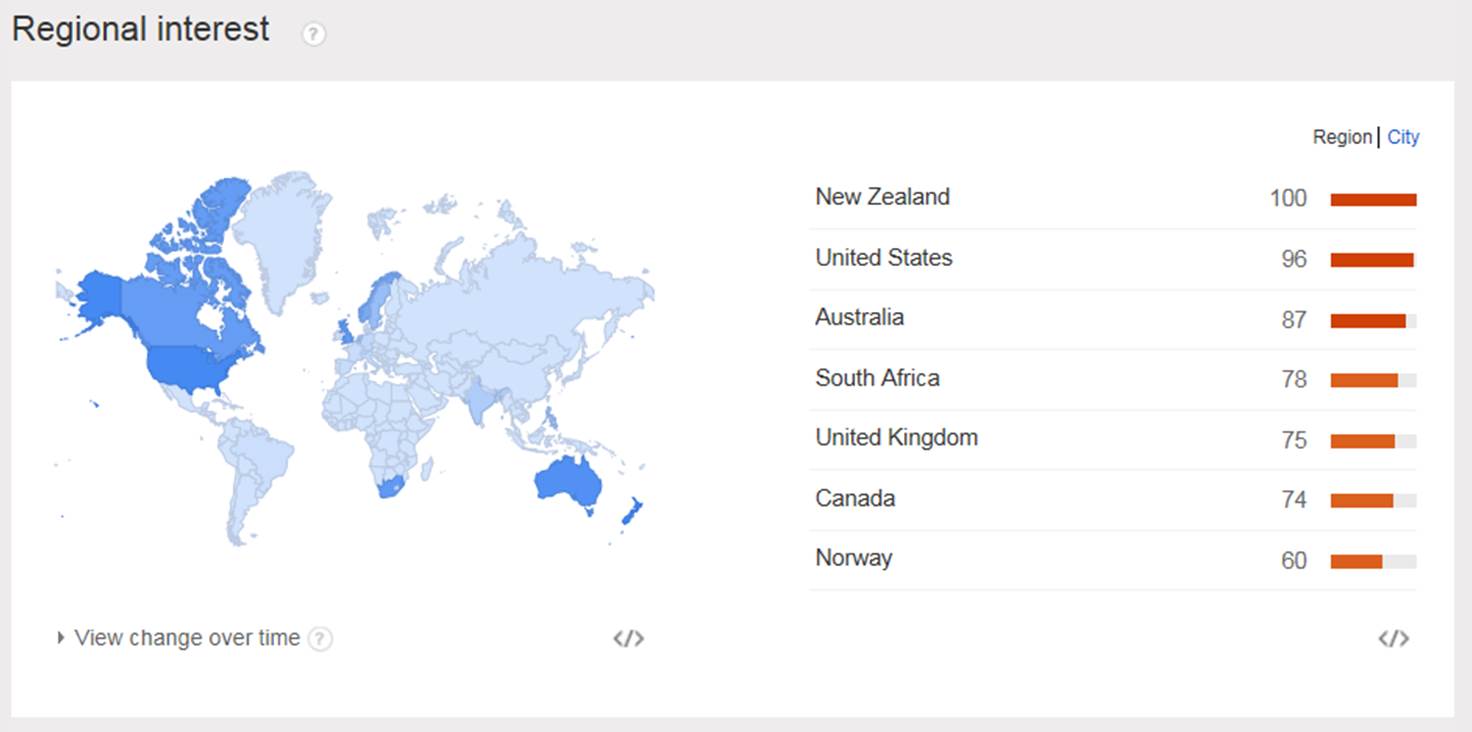Click the embed code icon below the region list

point(1393,638)
